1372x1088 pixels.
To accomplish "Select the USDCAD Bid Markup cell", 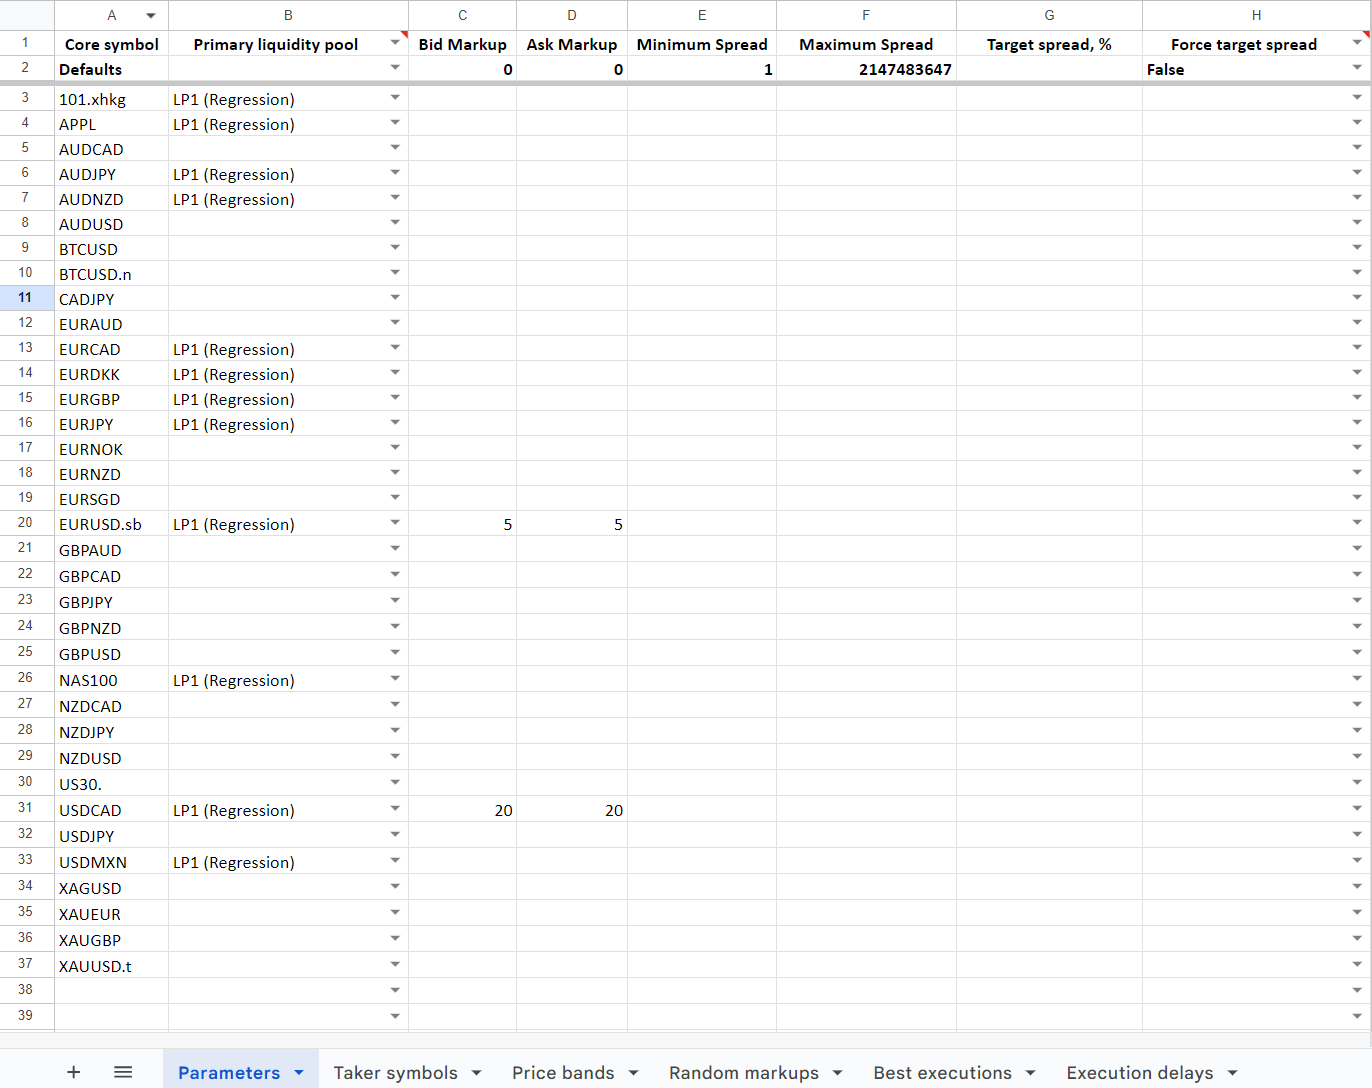I will [x=462, y=810].
